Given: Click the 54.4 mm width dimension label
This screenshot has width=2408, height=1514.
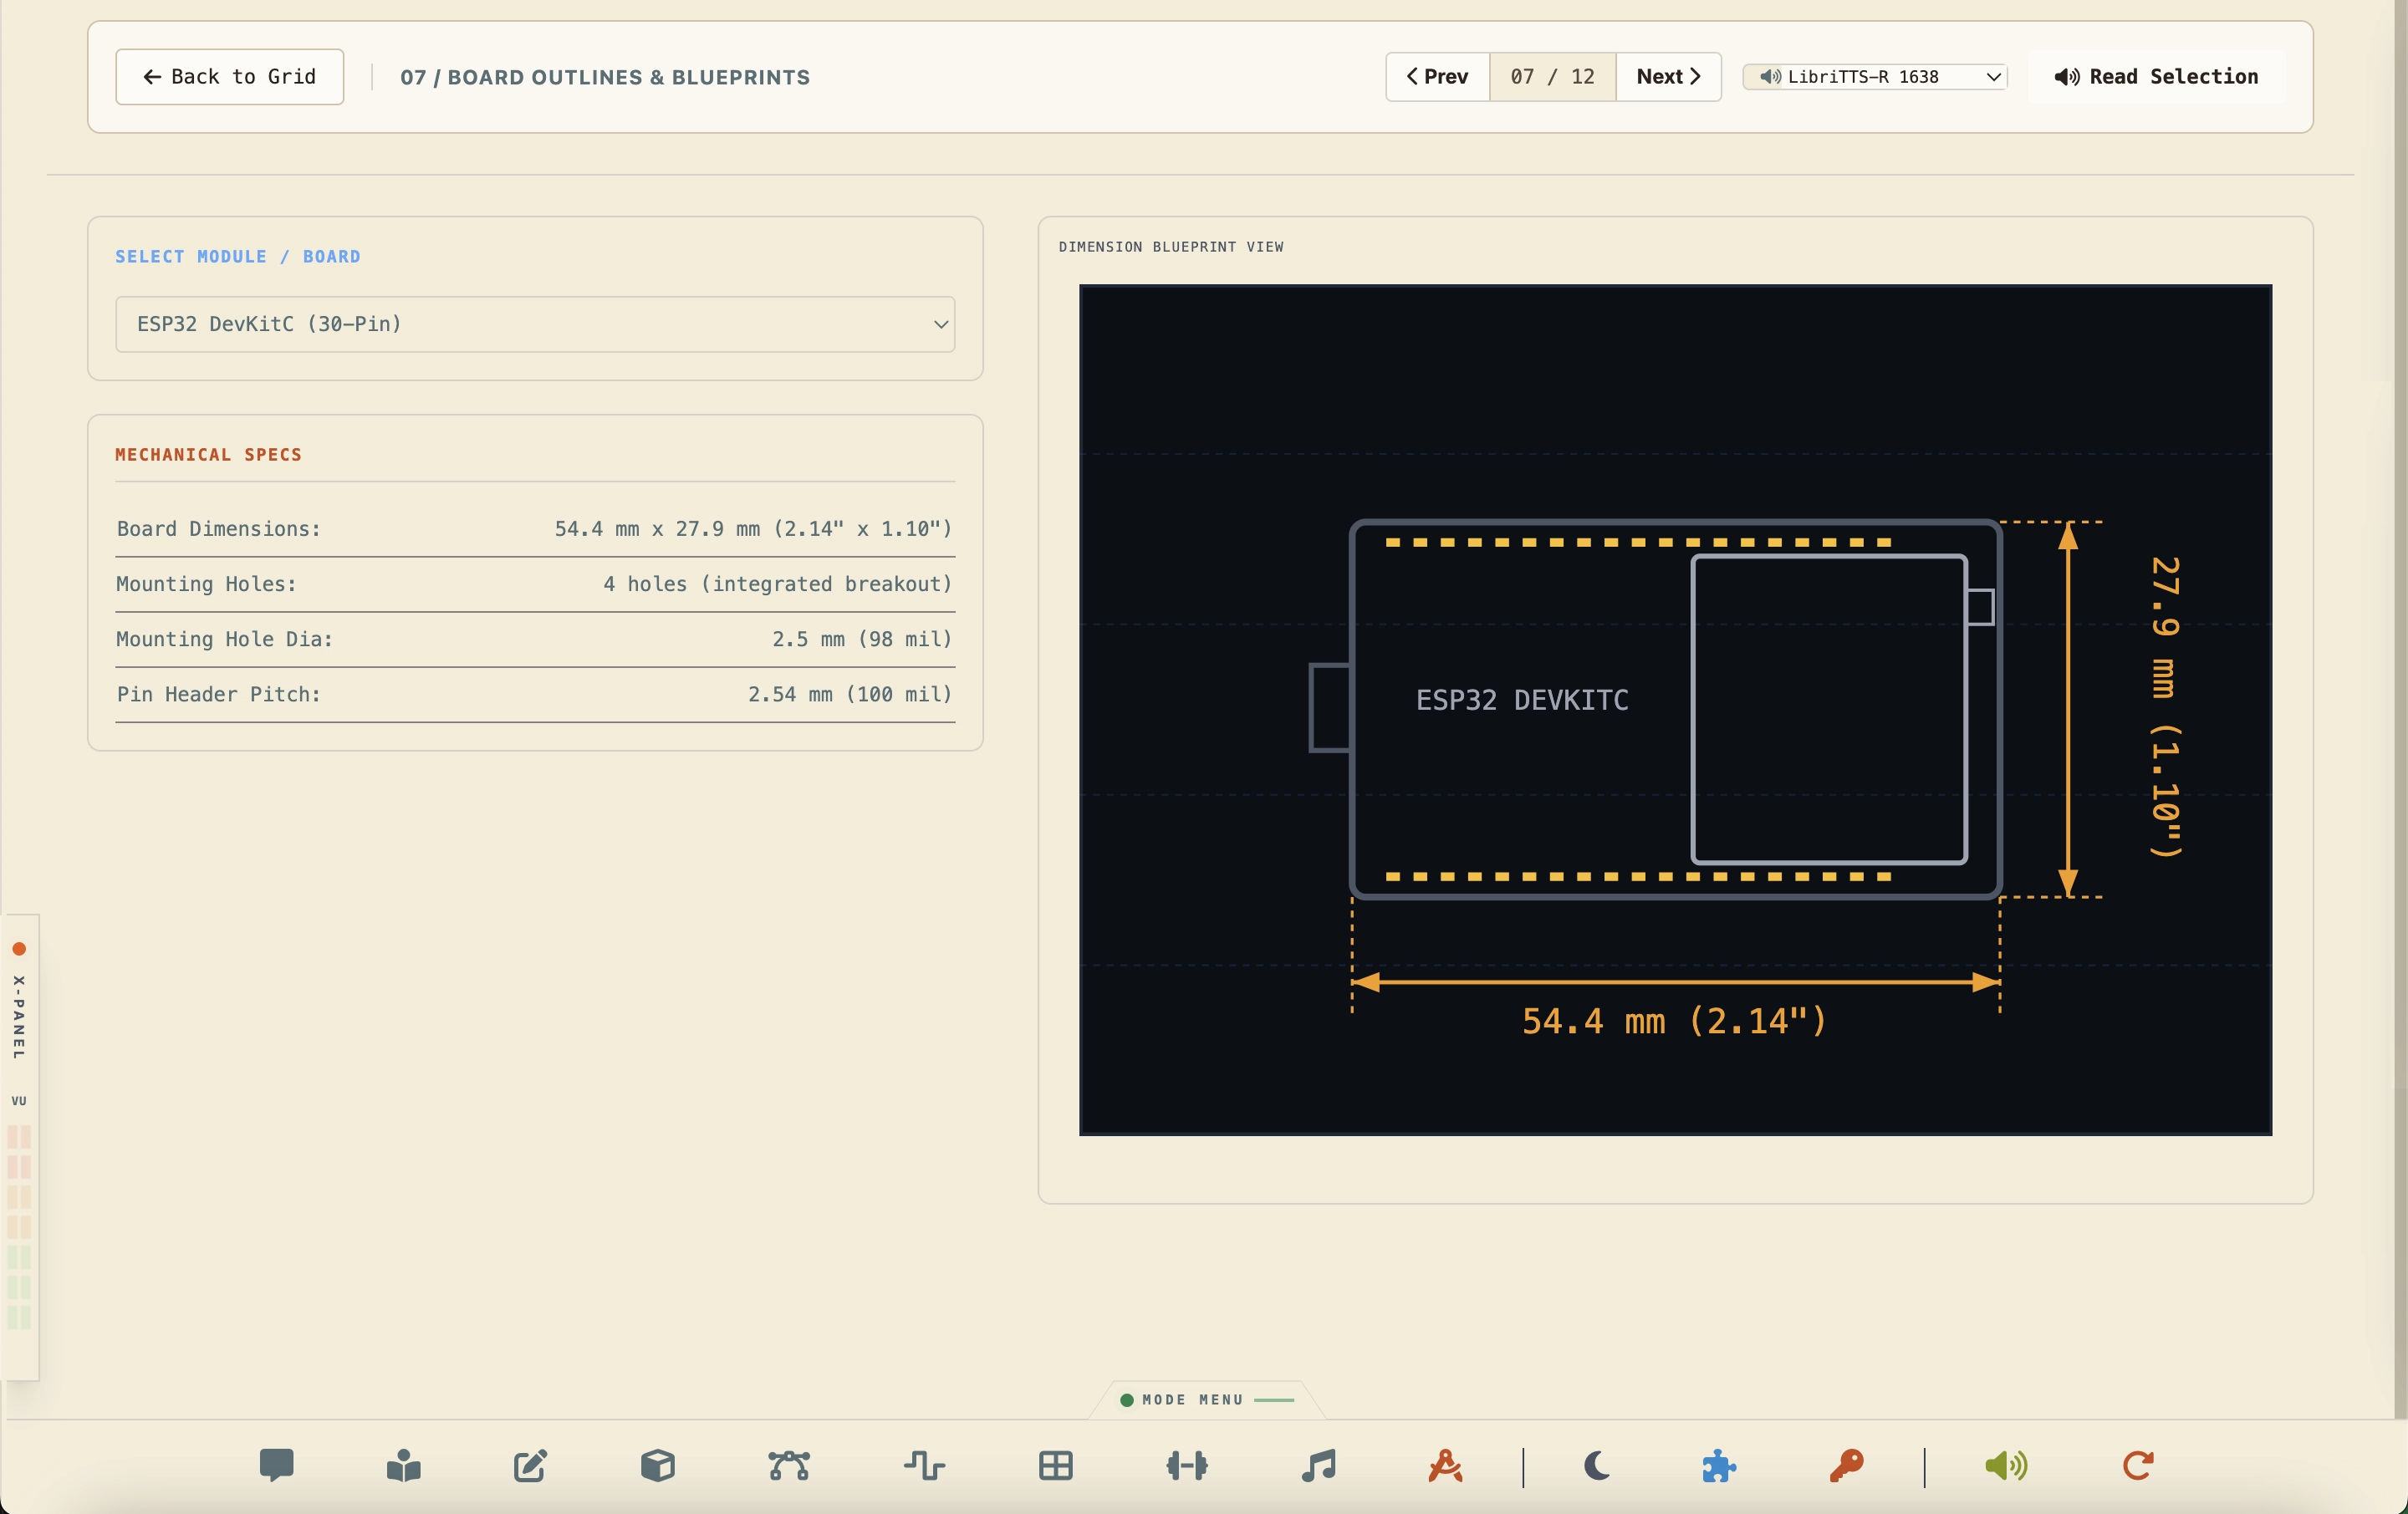Looking at the screenshot, I should point(1675,1021).
